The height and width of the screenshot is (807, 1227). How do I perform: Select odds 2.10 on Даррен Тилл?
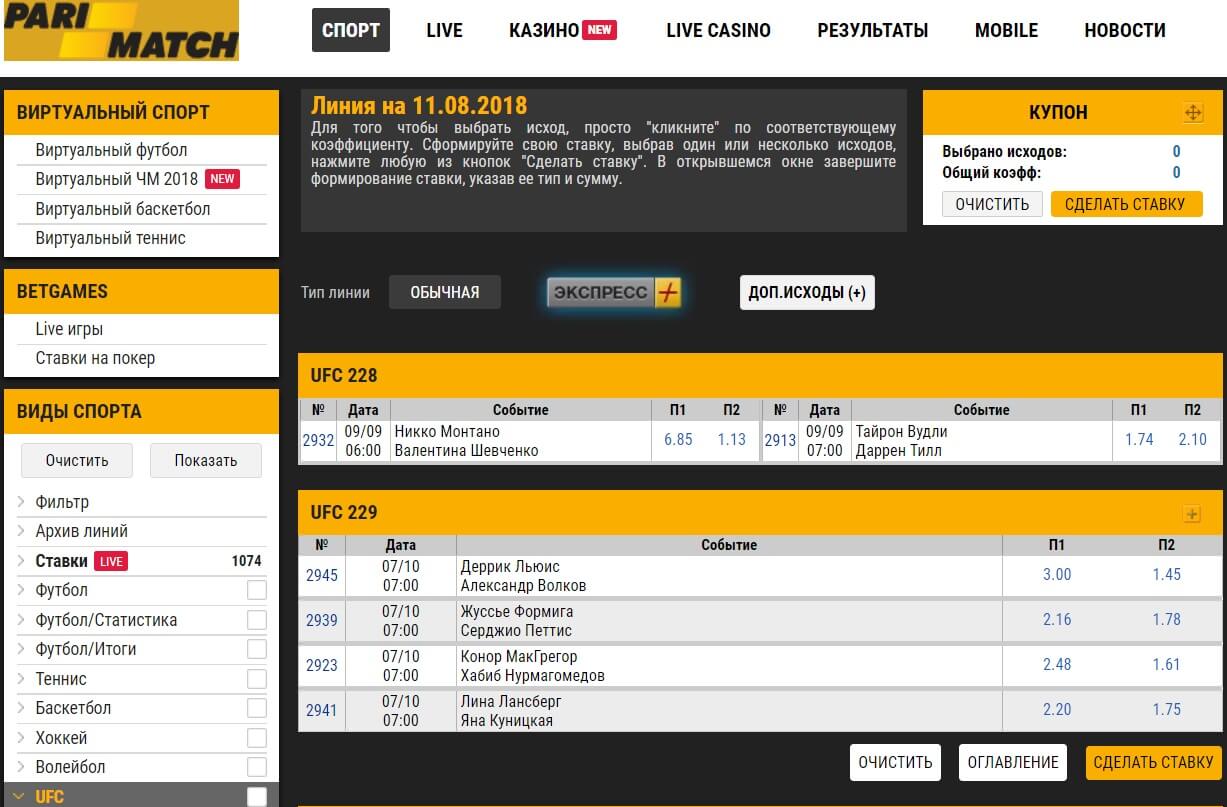[1193, 439]
